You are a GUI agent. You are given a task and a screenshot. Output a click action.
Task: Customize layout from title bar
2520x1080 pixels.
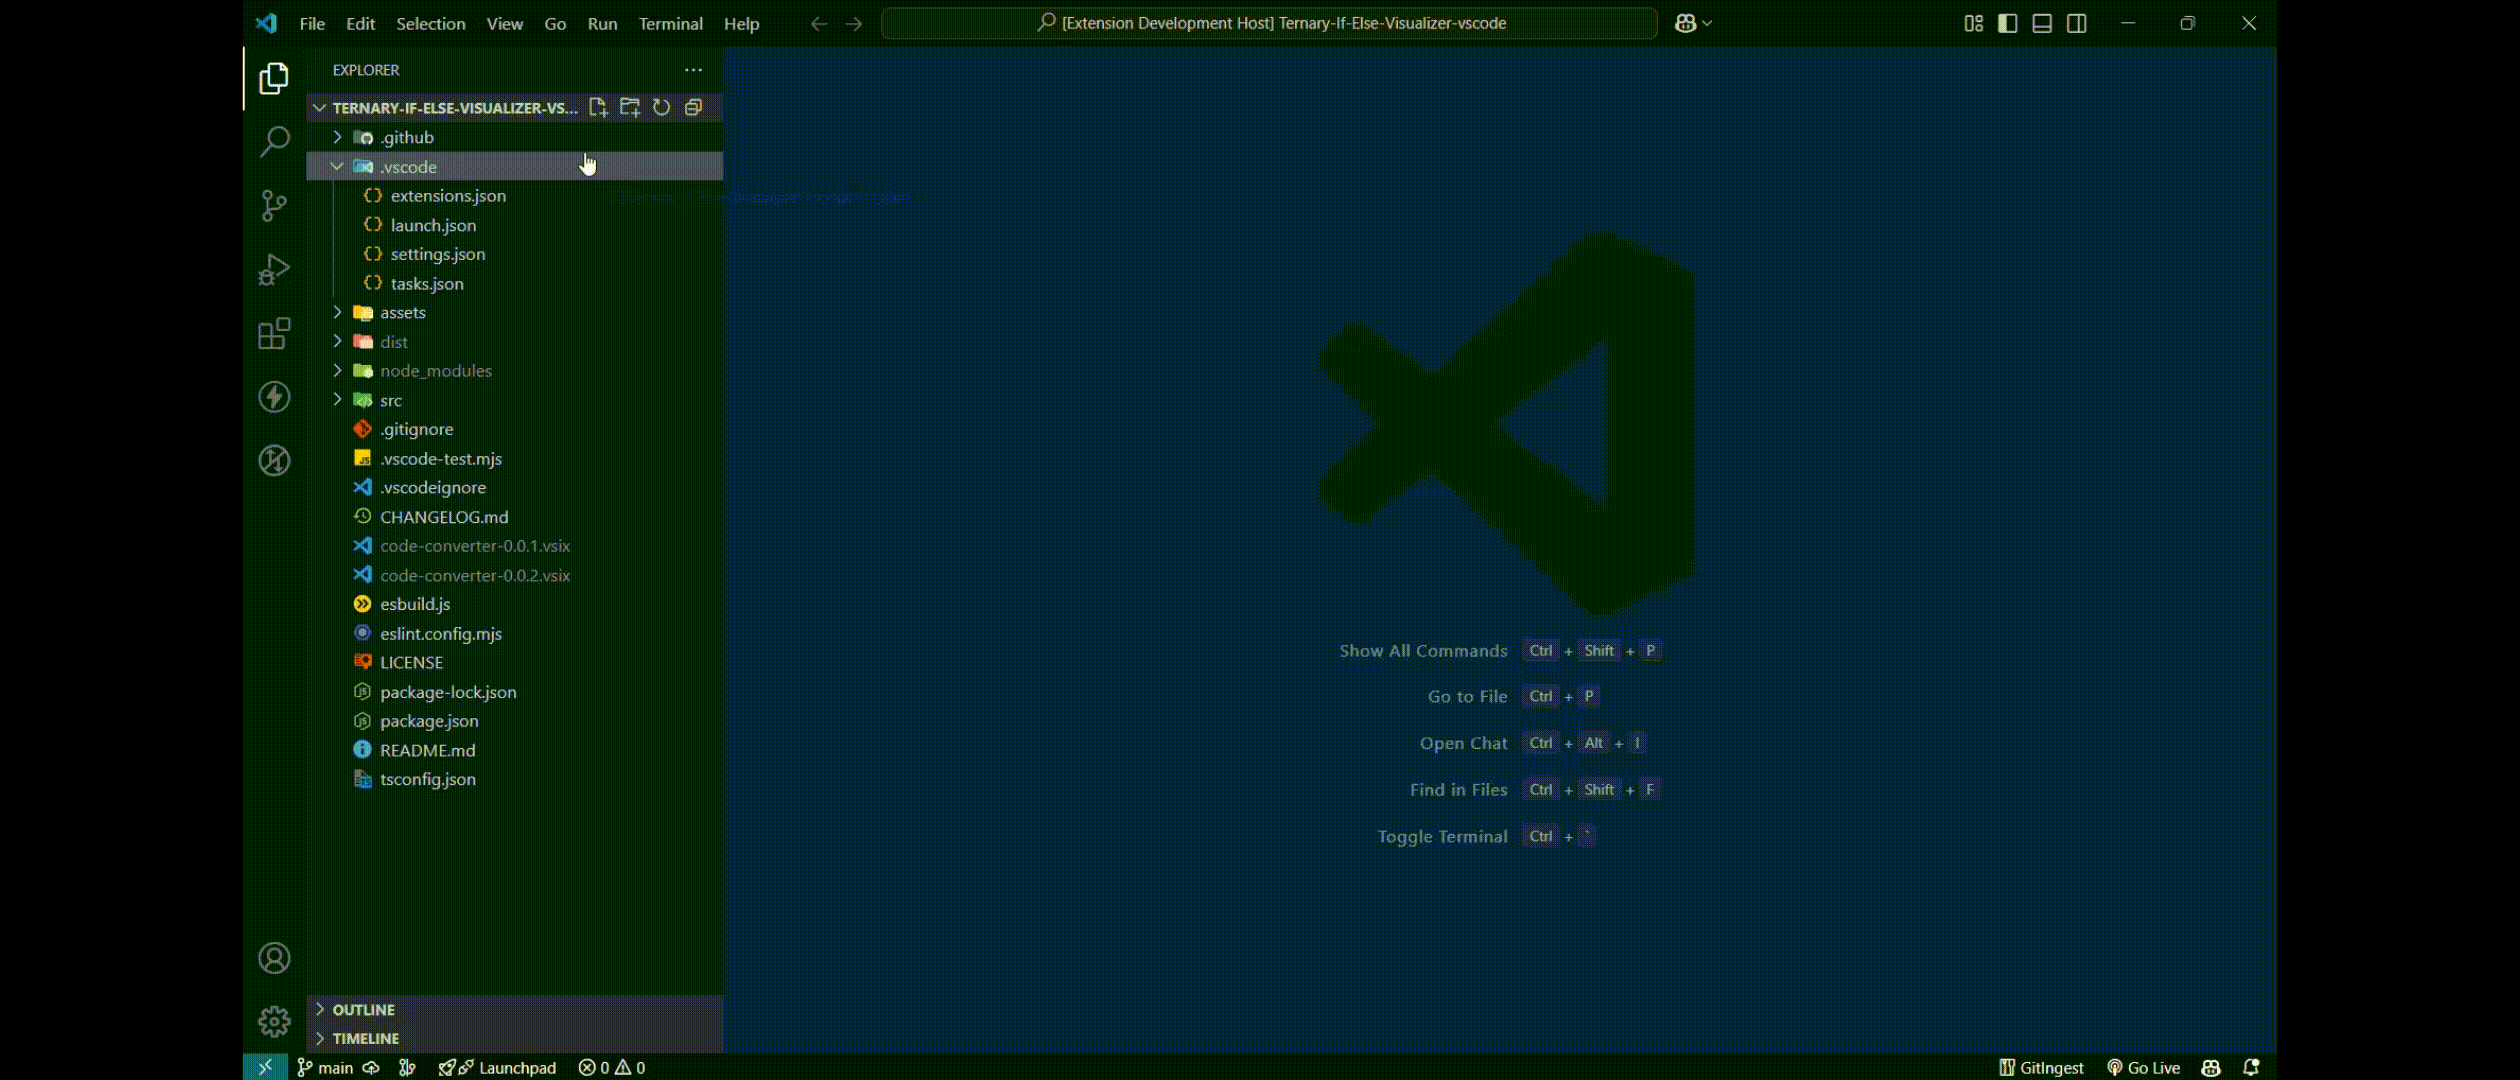pos(1973,23)
